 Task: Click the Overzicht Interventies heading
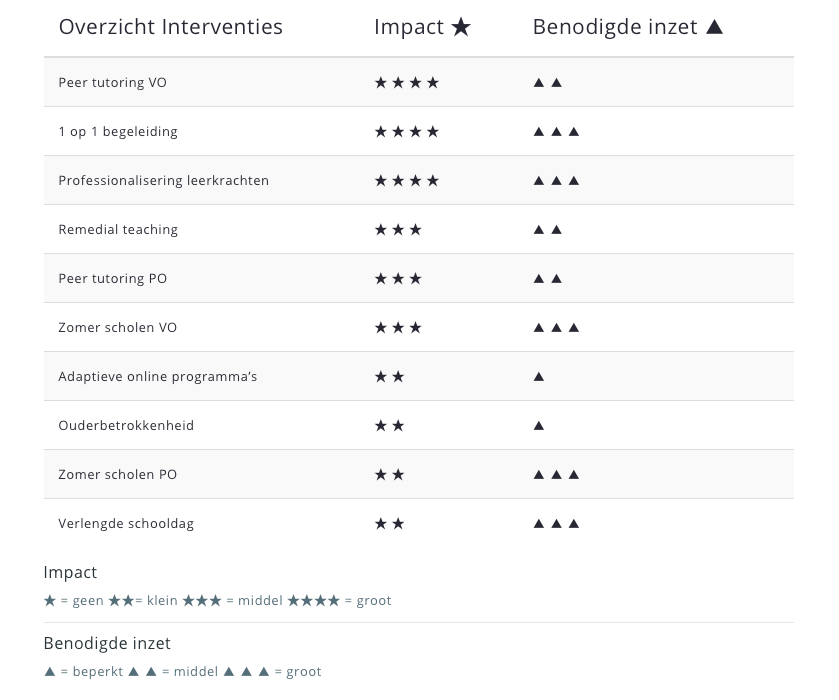171,27
